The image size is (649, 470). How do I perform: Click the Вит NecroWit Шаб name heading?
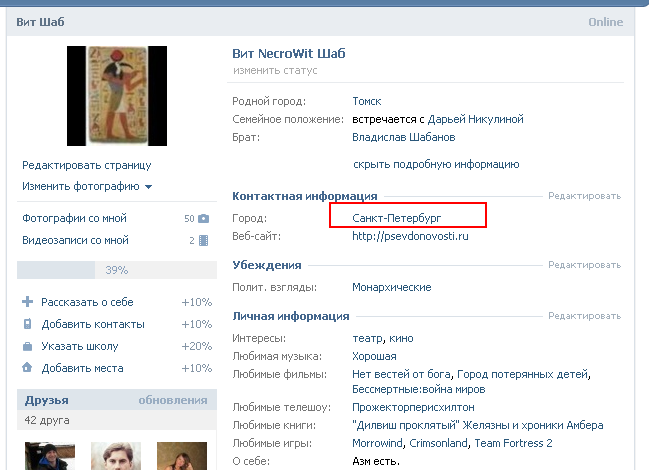click(x=288, y=54)
